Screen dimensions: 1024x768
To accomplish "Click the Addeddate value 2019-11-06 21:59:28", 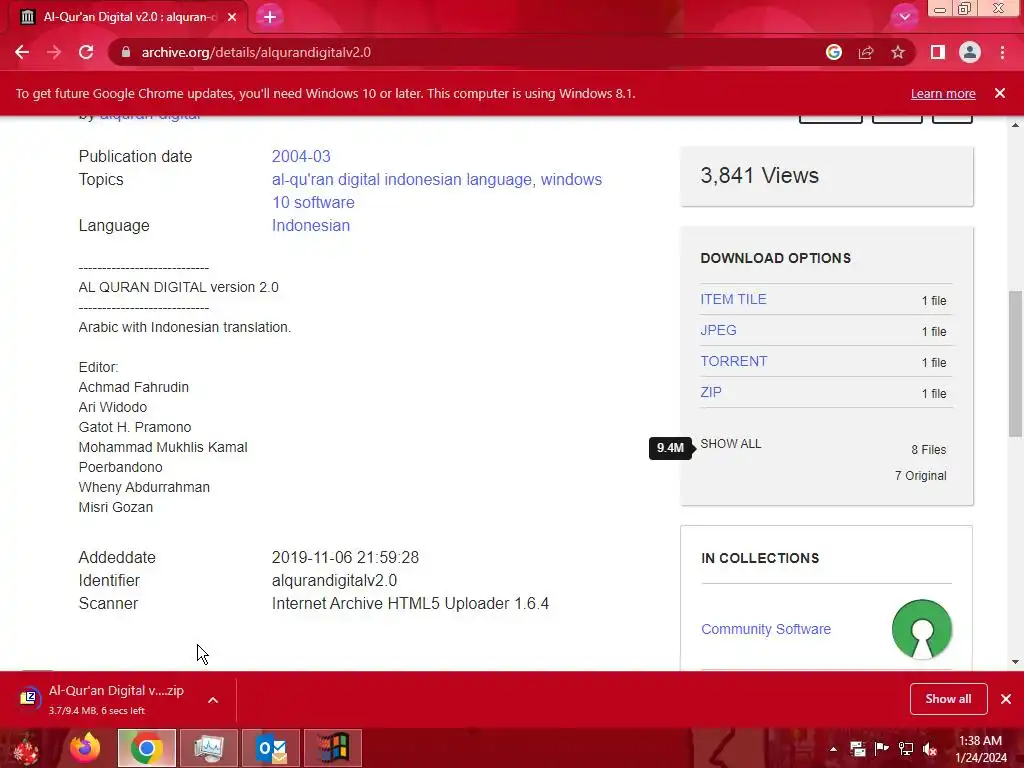I will [345, 558].
